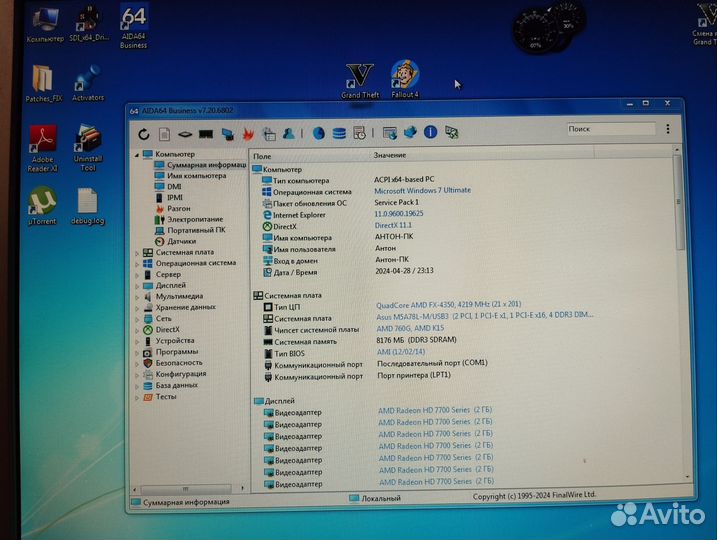This screenshot has width=717, height=540.
Task: Select Разгон in the tree
Action: [178, 208]
